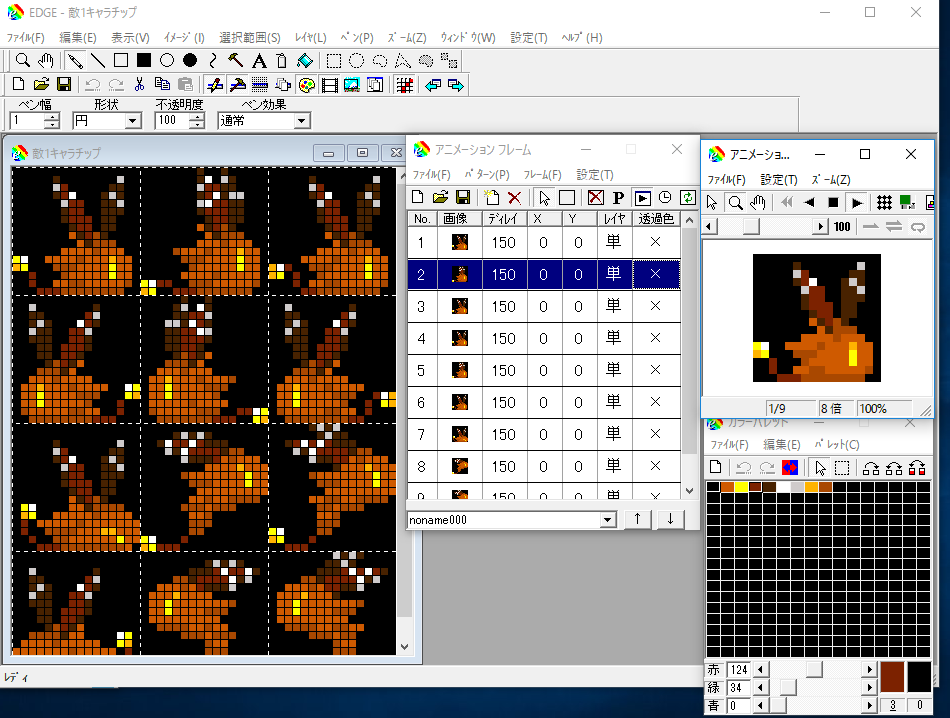The width and height of the screenshot is (950, 718).
Task: Select the freehand pen tool
Action: coord(75,61)
